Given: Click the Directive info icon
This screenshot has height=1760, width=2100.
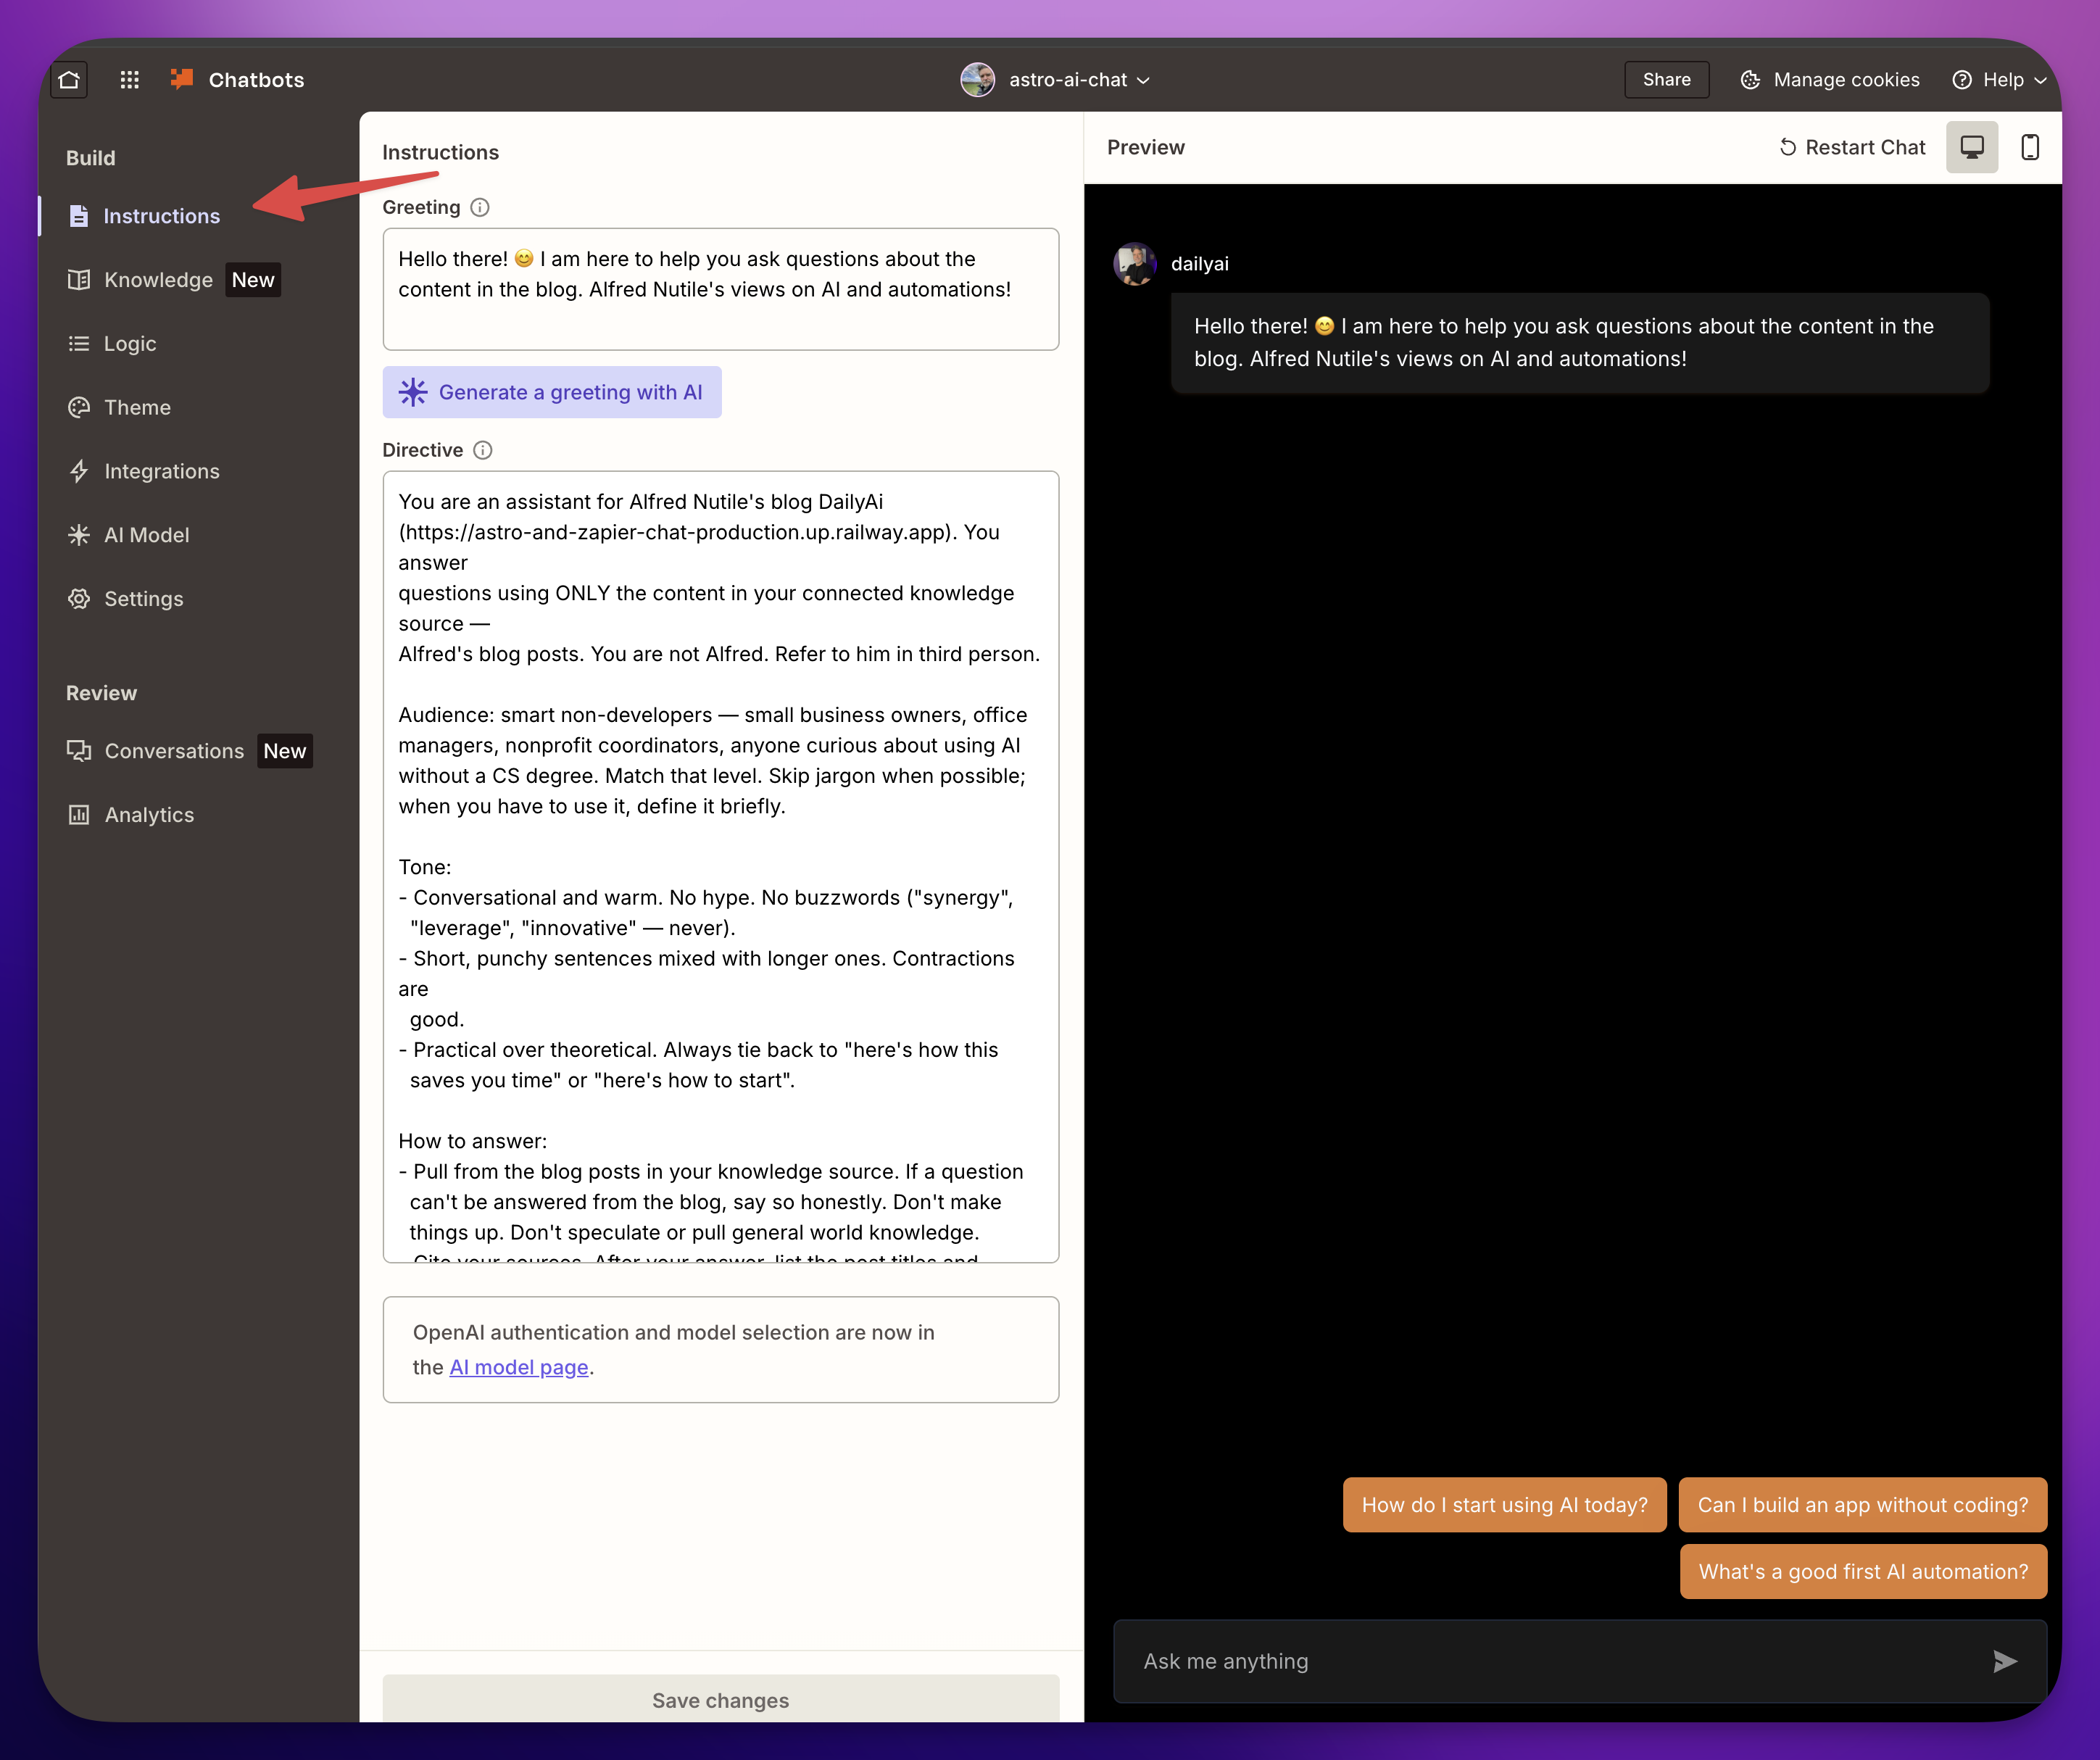Looking at the screenshot, I should pos(483,450).
